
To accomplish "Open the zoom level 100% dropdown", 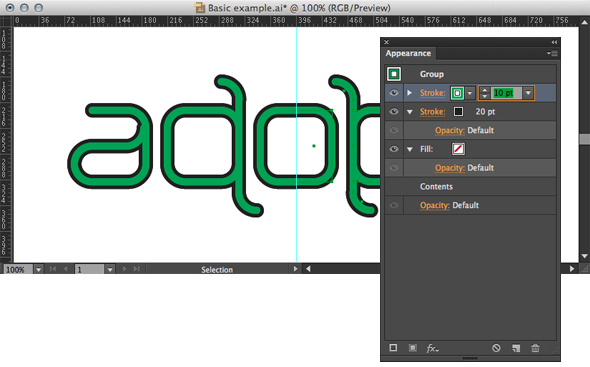I will 38,270.
